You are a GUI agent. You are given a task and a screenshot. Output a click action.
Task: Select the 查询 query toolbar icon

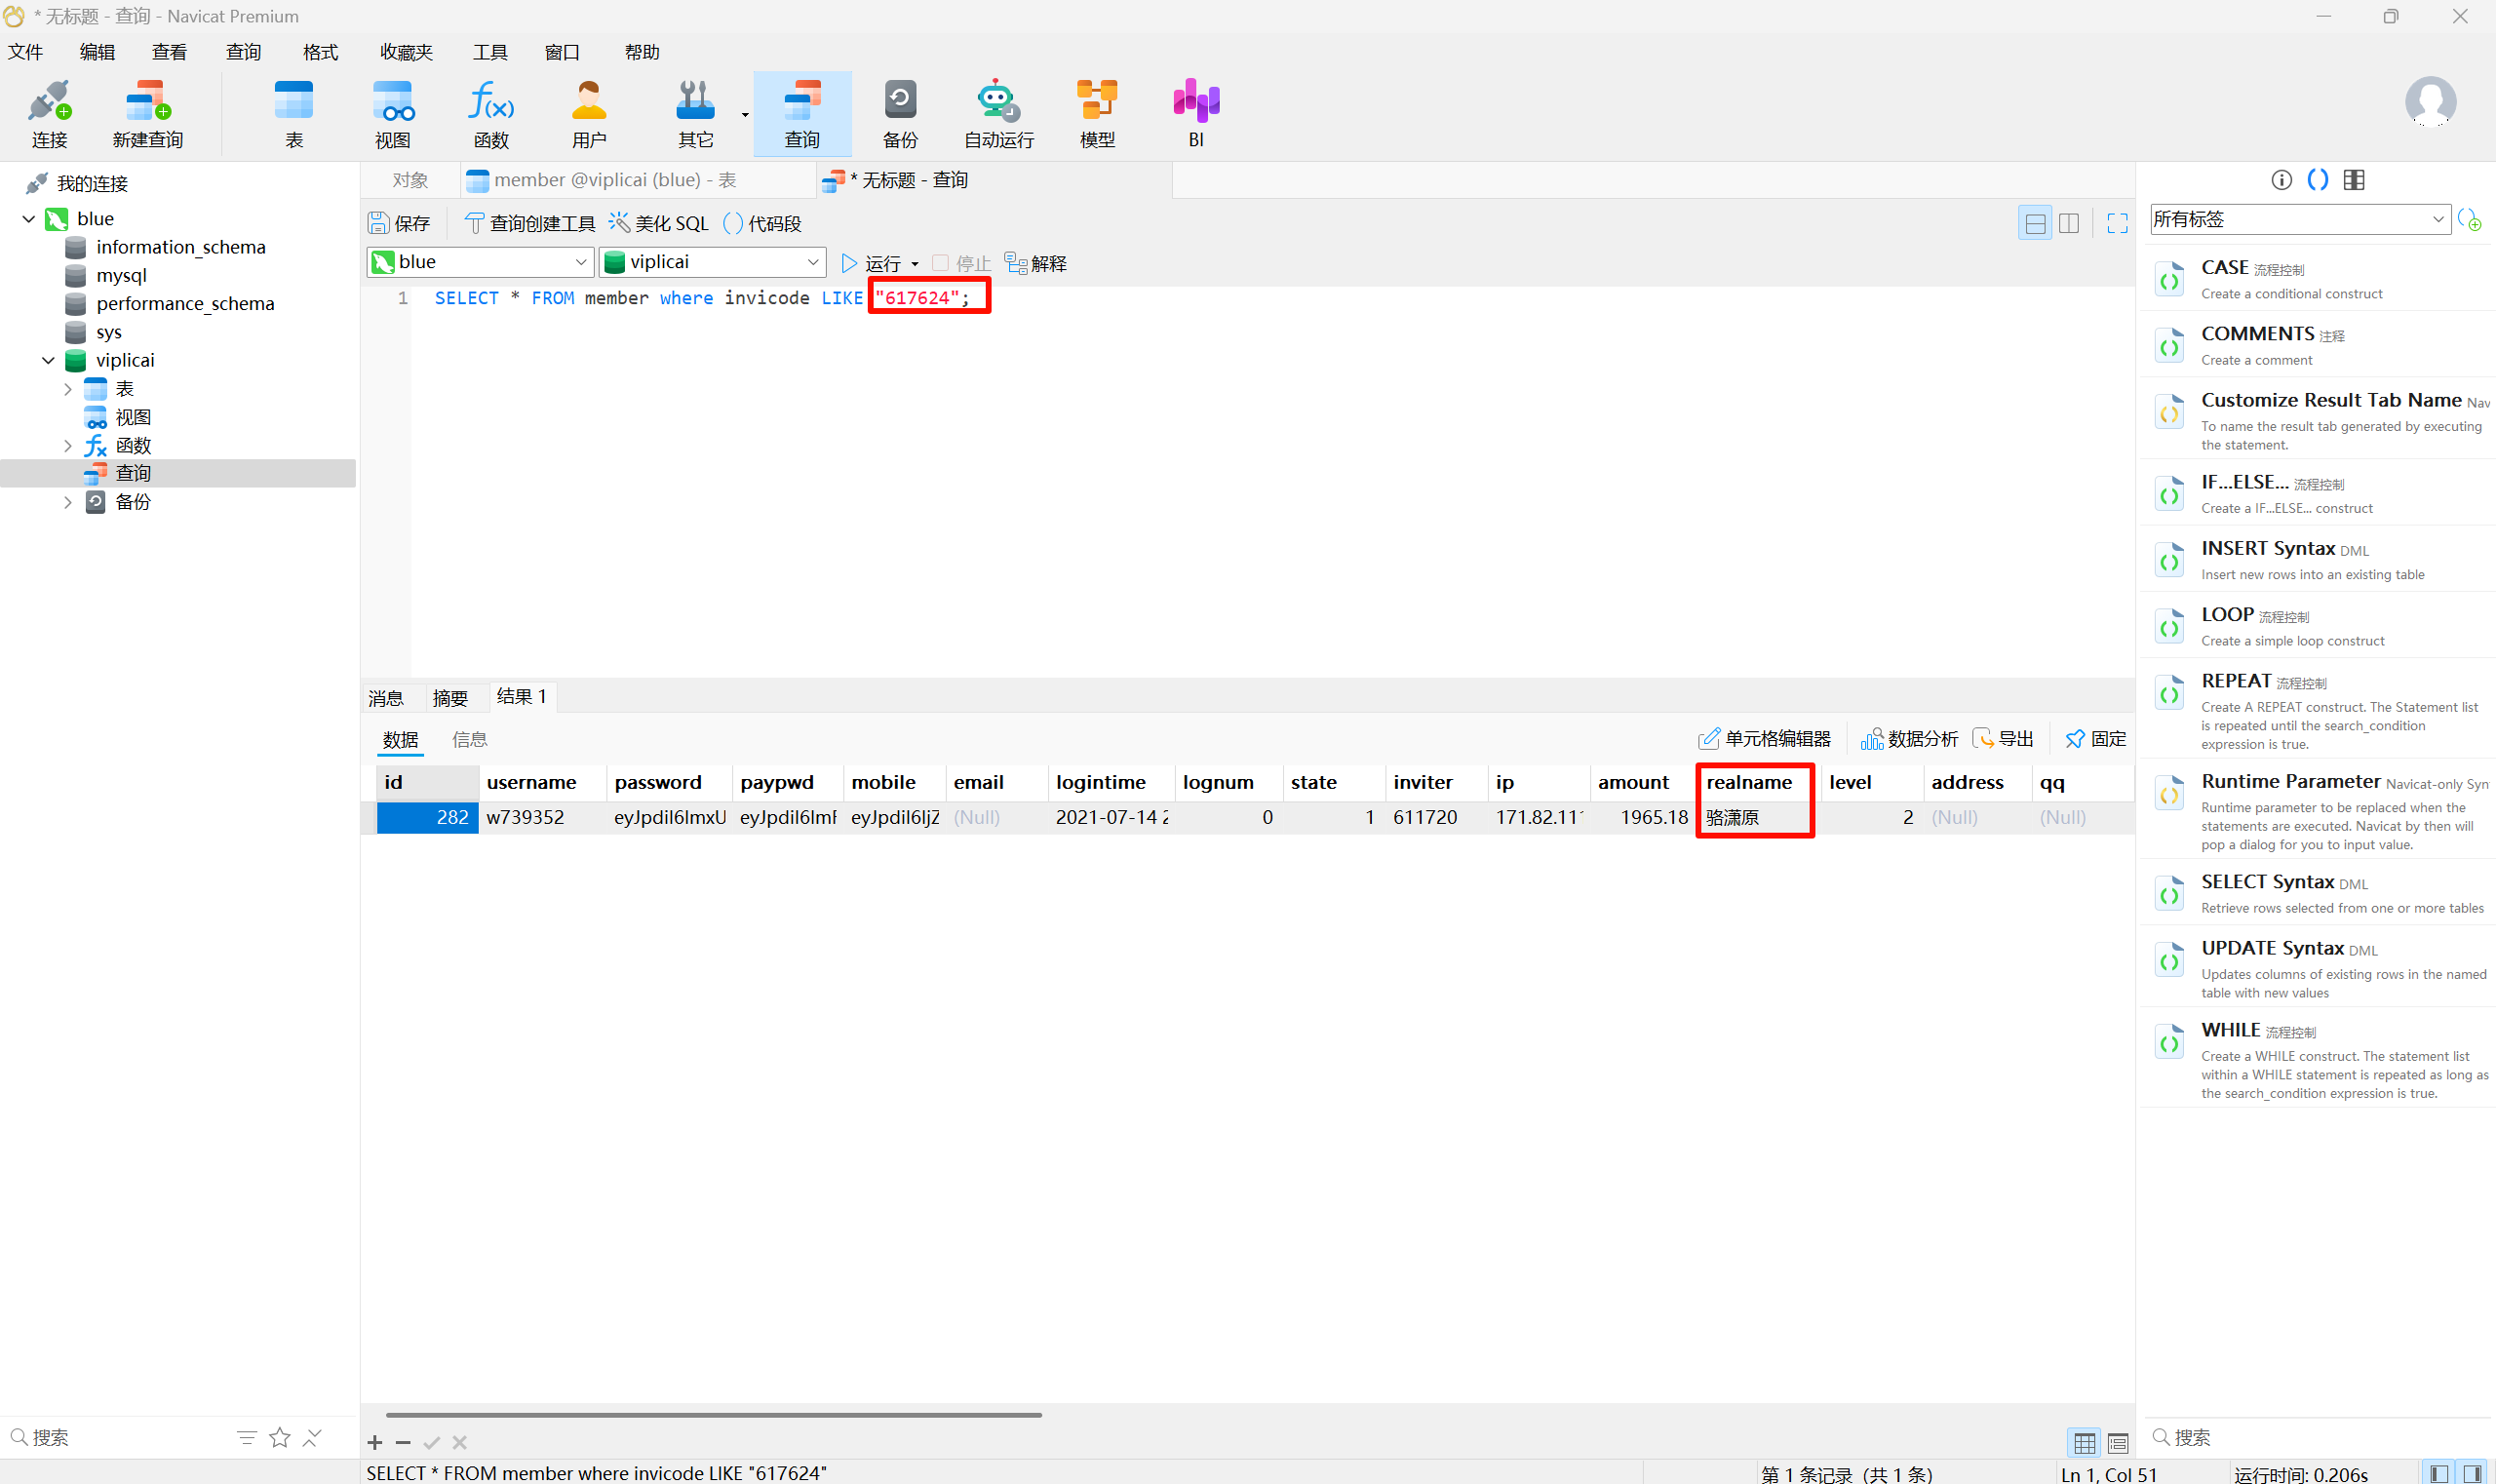802,114
